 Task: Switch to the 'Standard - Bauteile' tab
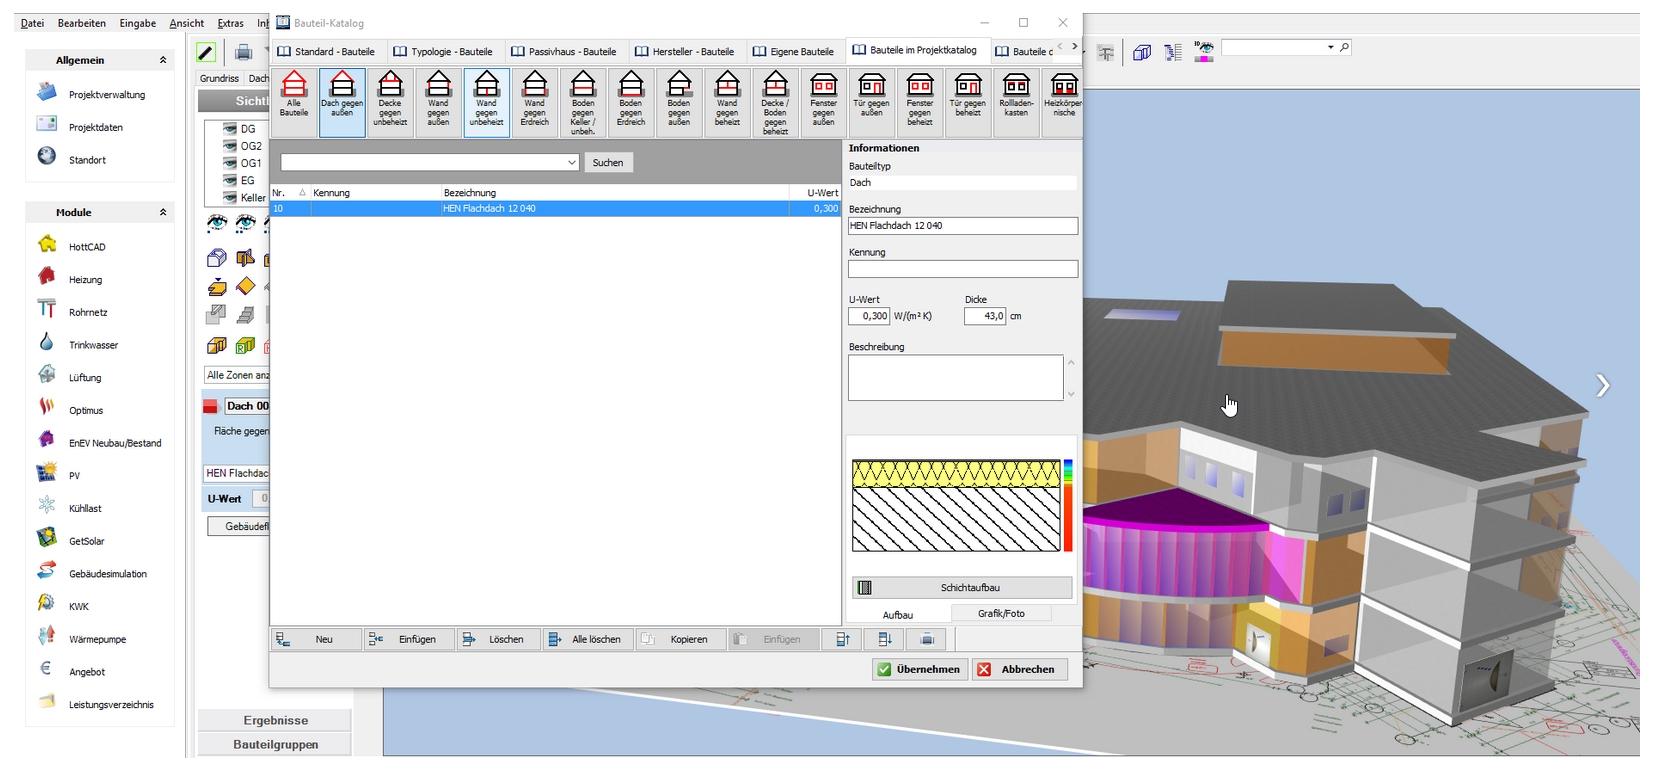click(326, 51)
